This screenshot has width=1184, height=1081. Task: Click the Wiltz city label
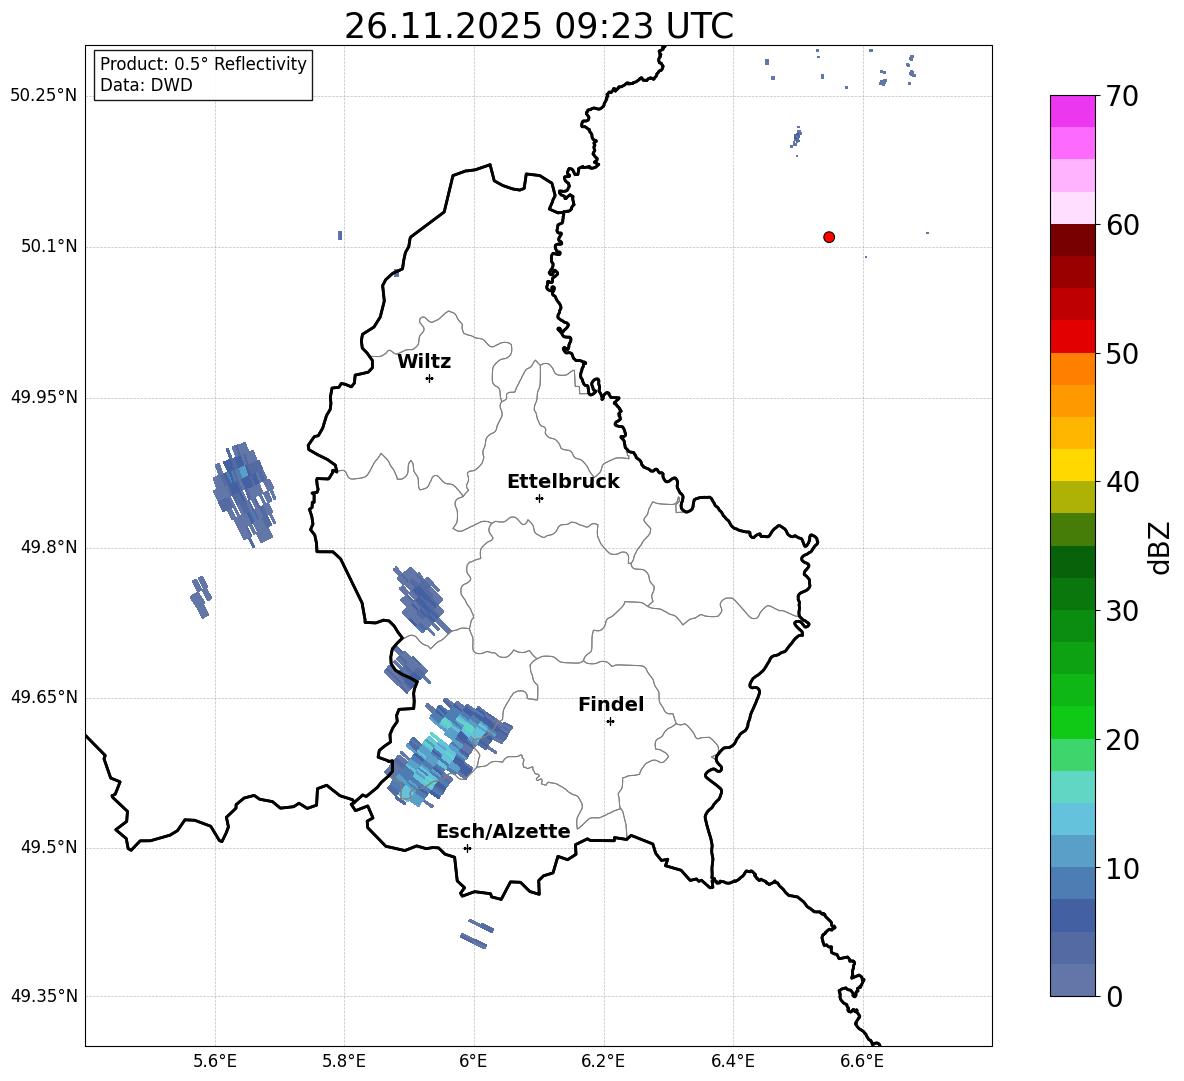pos(424,362)
